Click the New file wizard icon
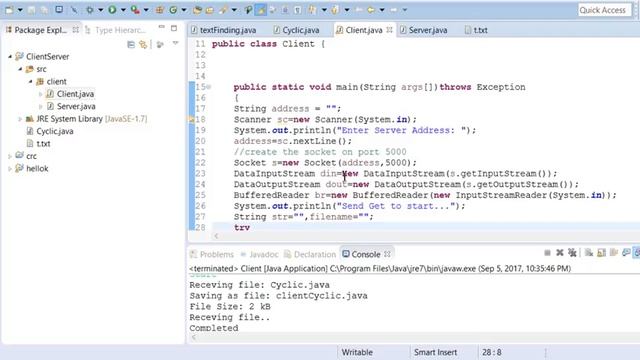 9,10
